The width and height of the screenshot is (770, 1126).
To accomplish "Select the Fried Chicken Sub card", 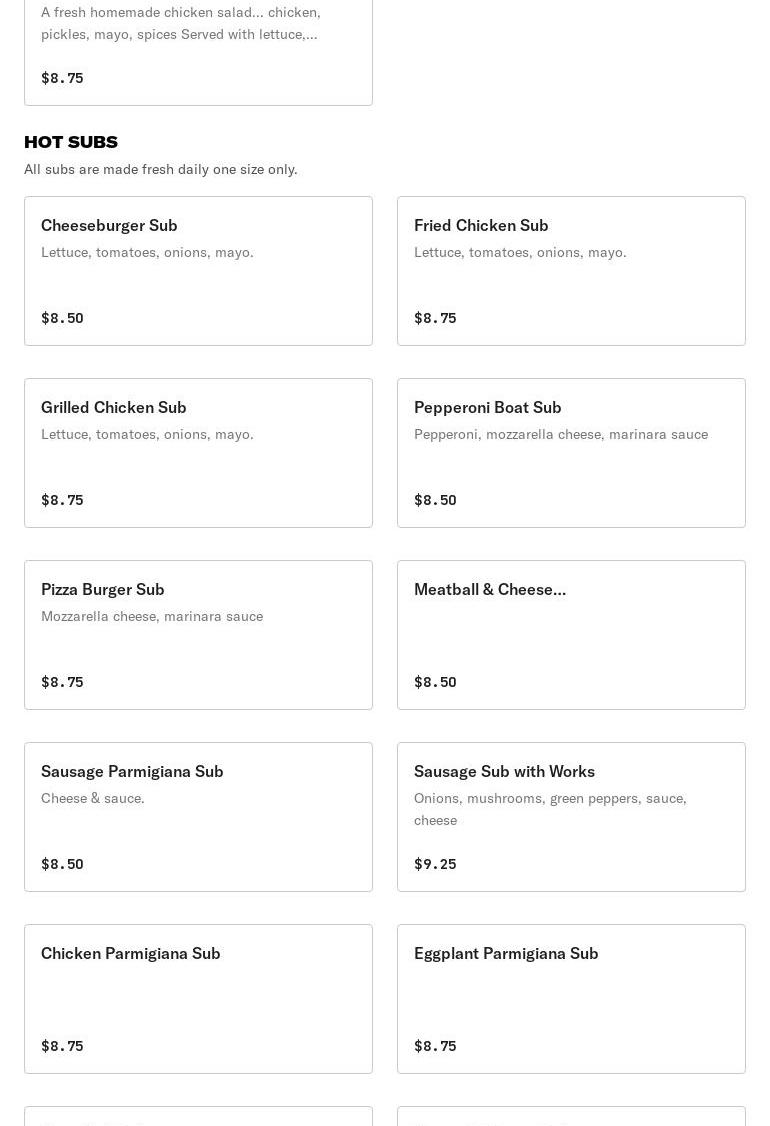I will (571, 270).
